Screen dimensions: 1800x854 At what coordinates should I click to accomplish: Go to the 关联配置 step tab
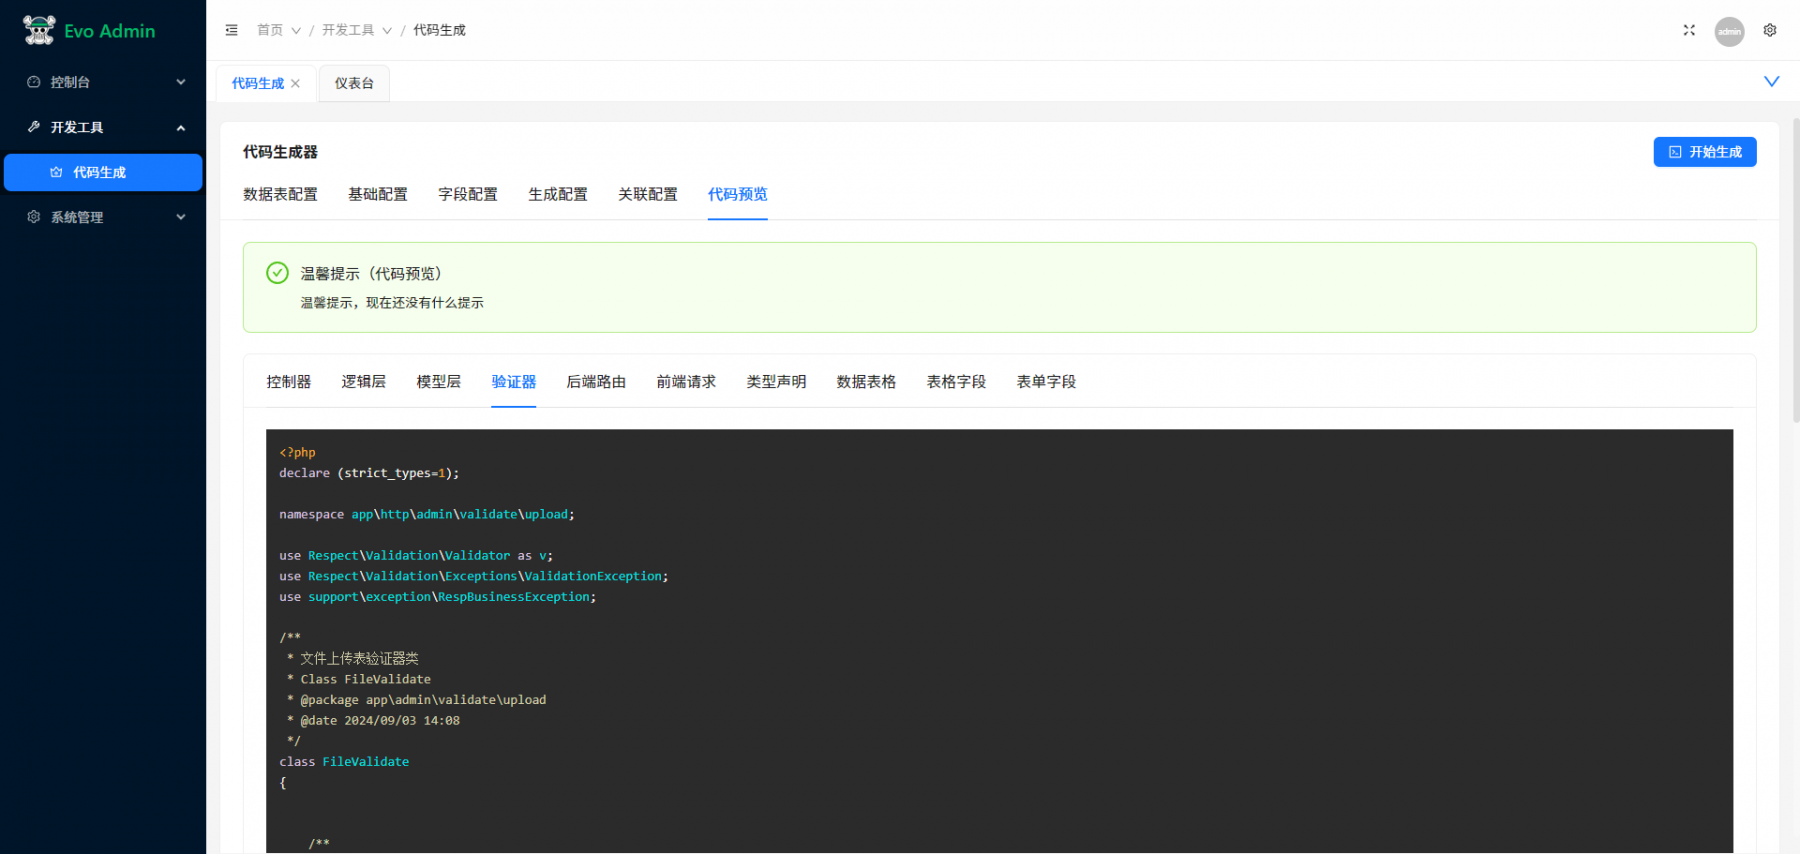tap(648, 194)
